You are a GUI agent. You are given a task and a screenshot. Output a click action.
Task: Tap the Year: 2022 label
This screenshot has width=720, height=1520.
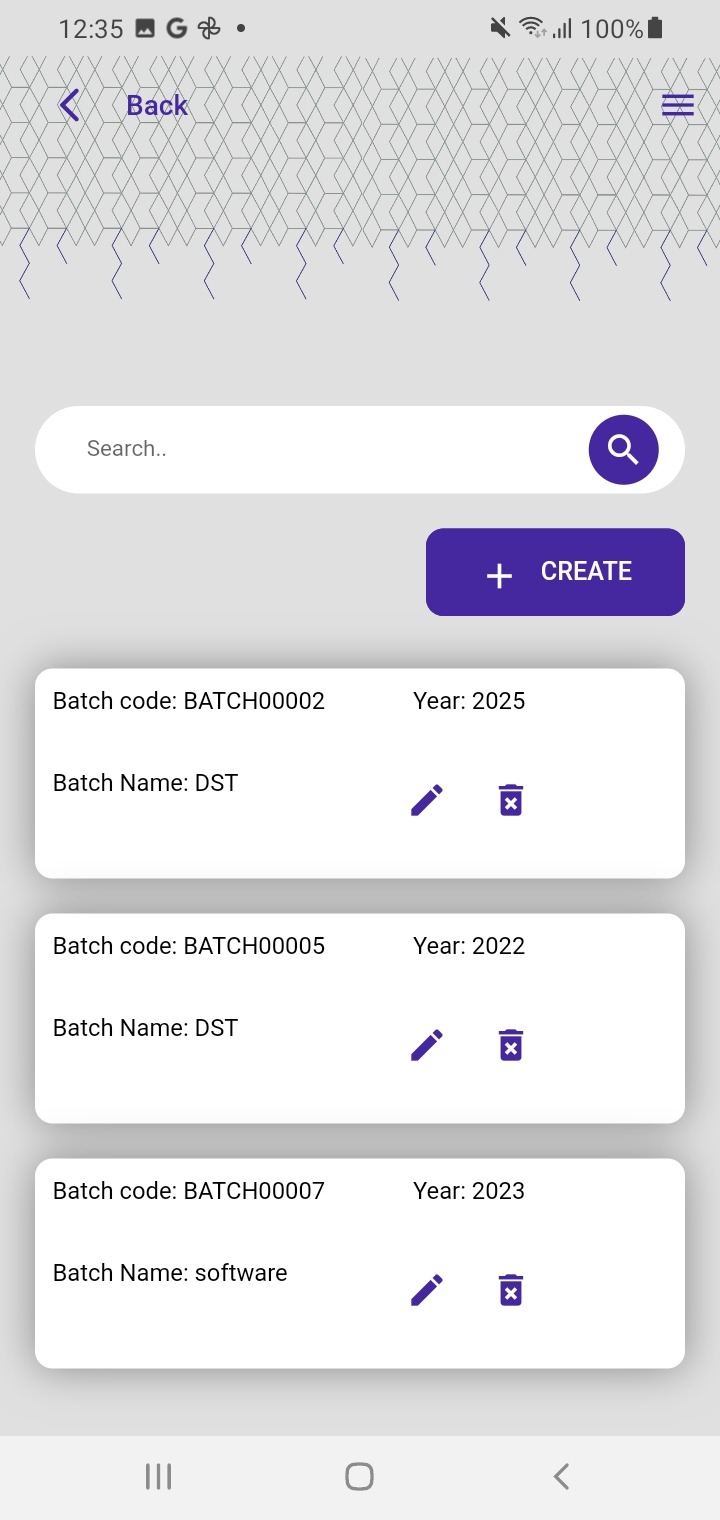click(x=469, y=946)
